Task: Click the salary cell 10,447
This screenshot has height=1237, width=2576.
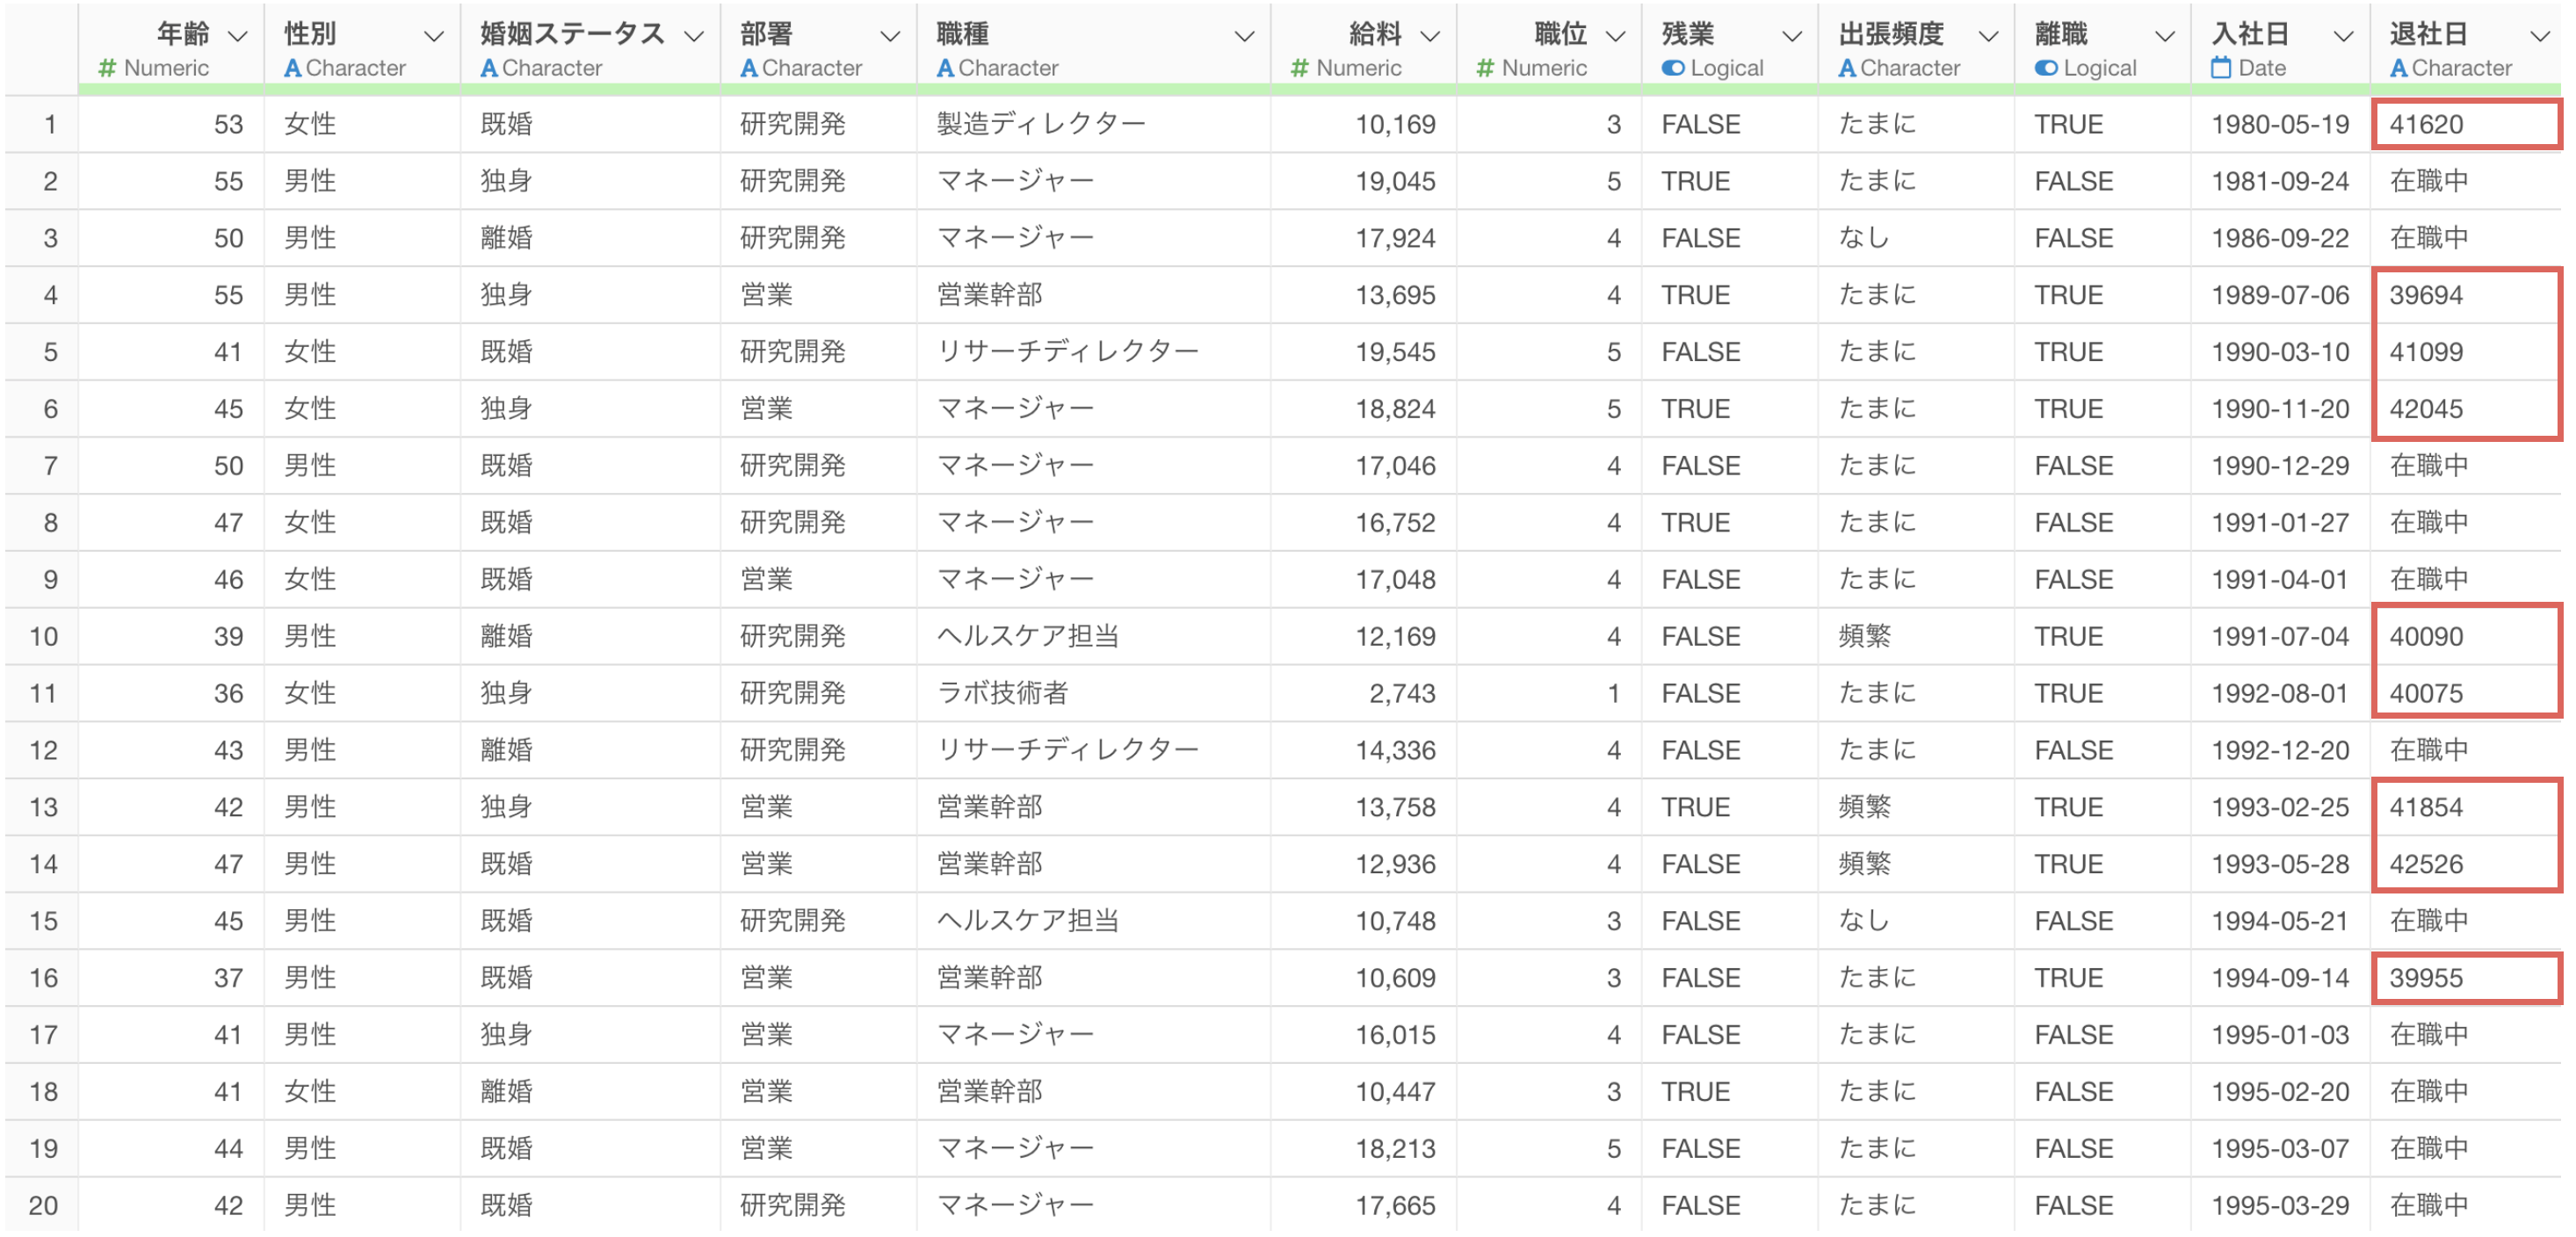Action: tap(1363, 1091)
